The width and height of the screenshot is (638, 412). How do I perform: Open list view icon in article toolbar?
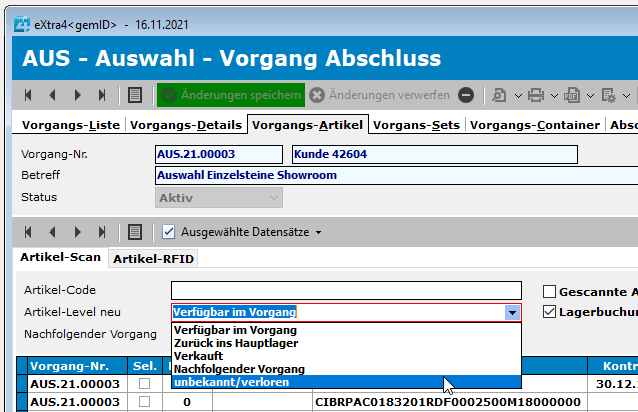click(x=135, y=232)
